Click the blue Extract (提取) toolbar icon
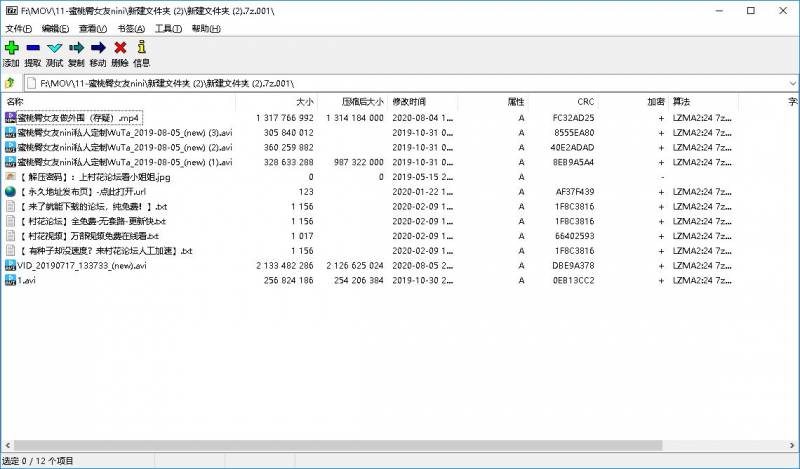 point(33,47)
